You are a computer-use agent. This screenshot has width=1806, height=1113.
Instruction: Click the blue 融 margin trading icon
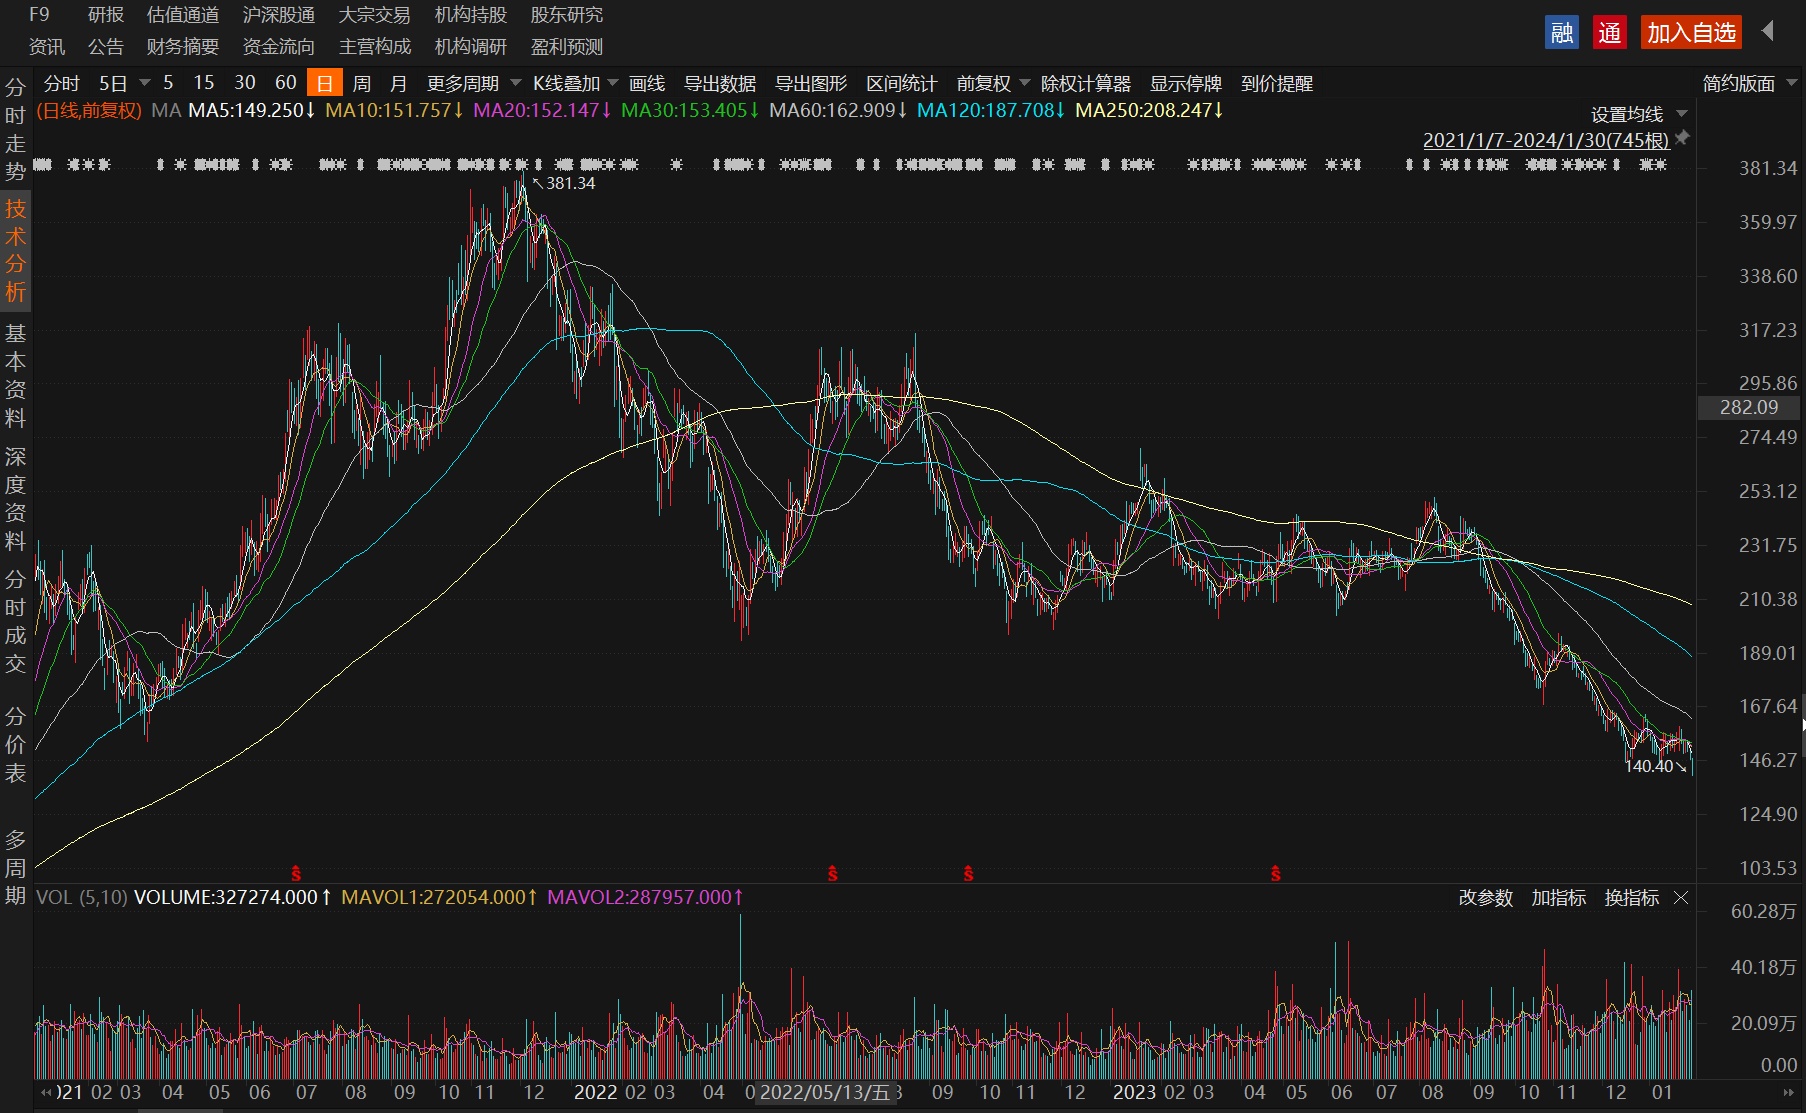tap(1561, 33)
